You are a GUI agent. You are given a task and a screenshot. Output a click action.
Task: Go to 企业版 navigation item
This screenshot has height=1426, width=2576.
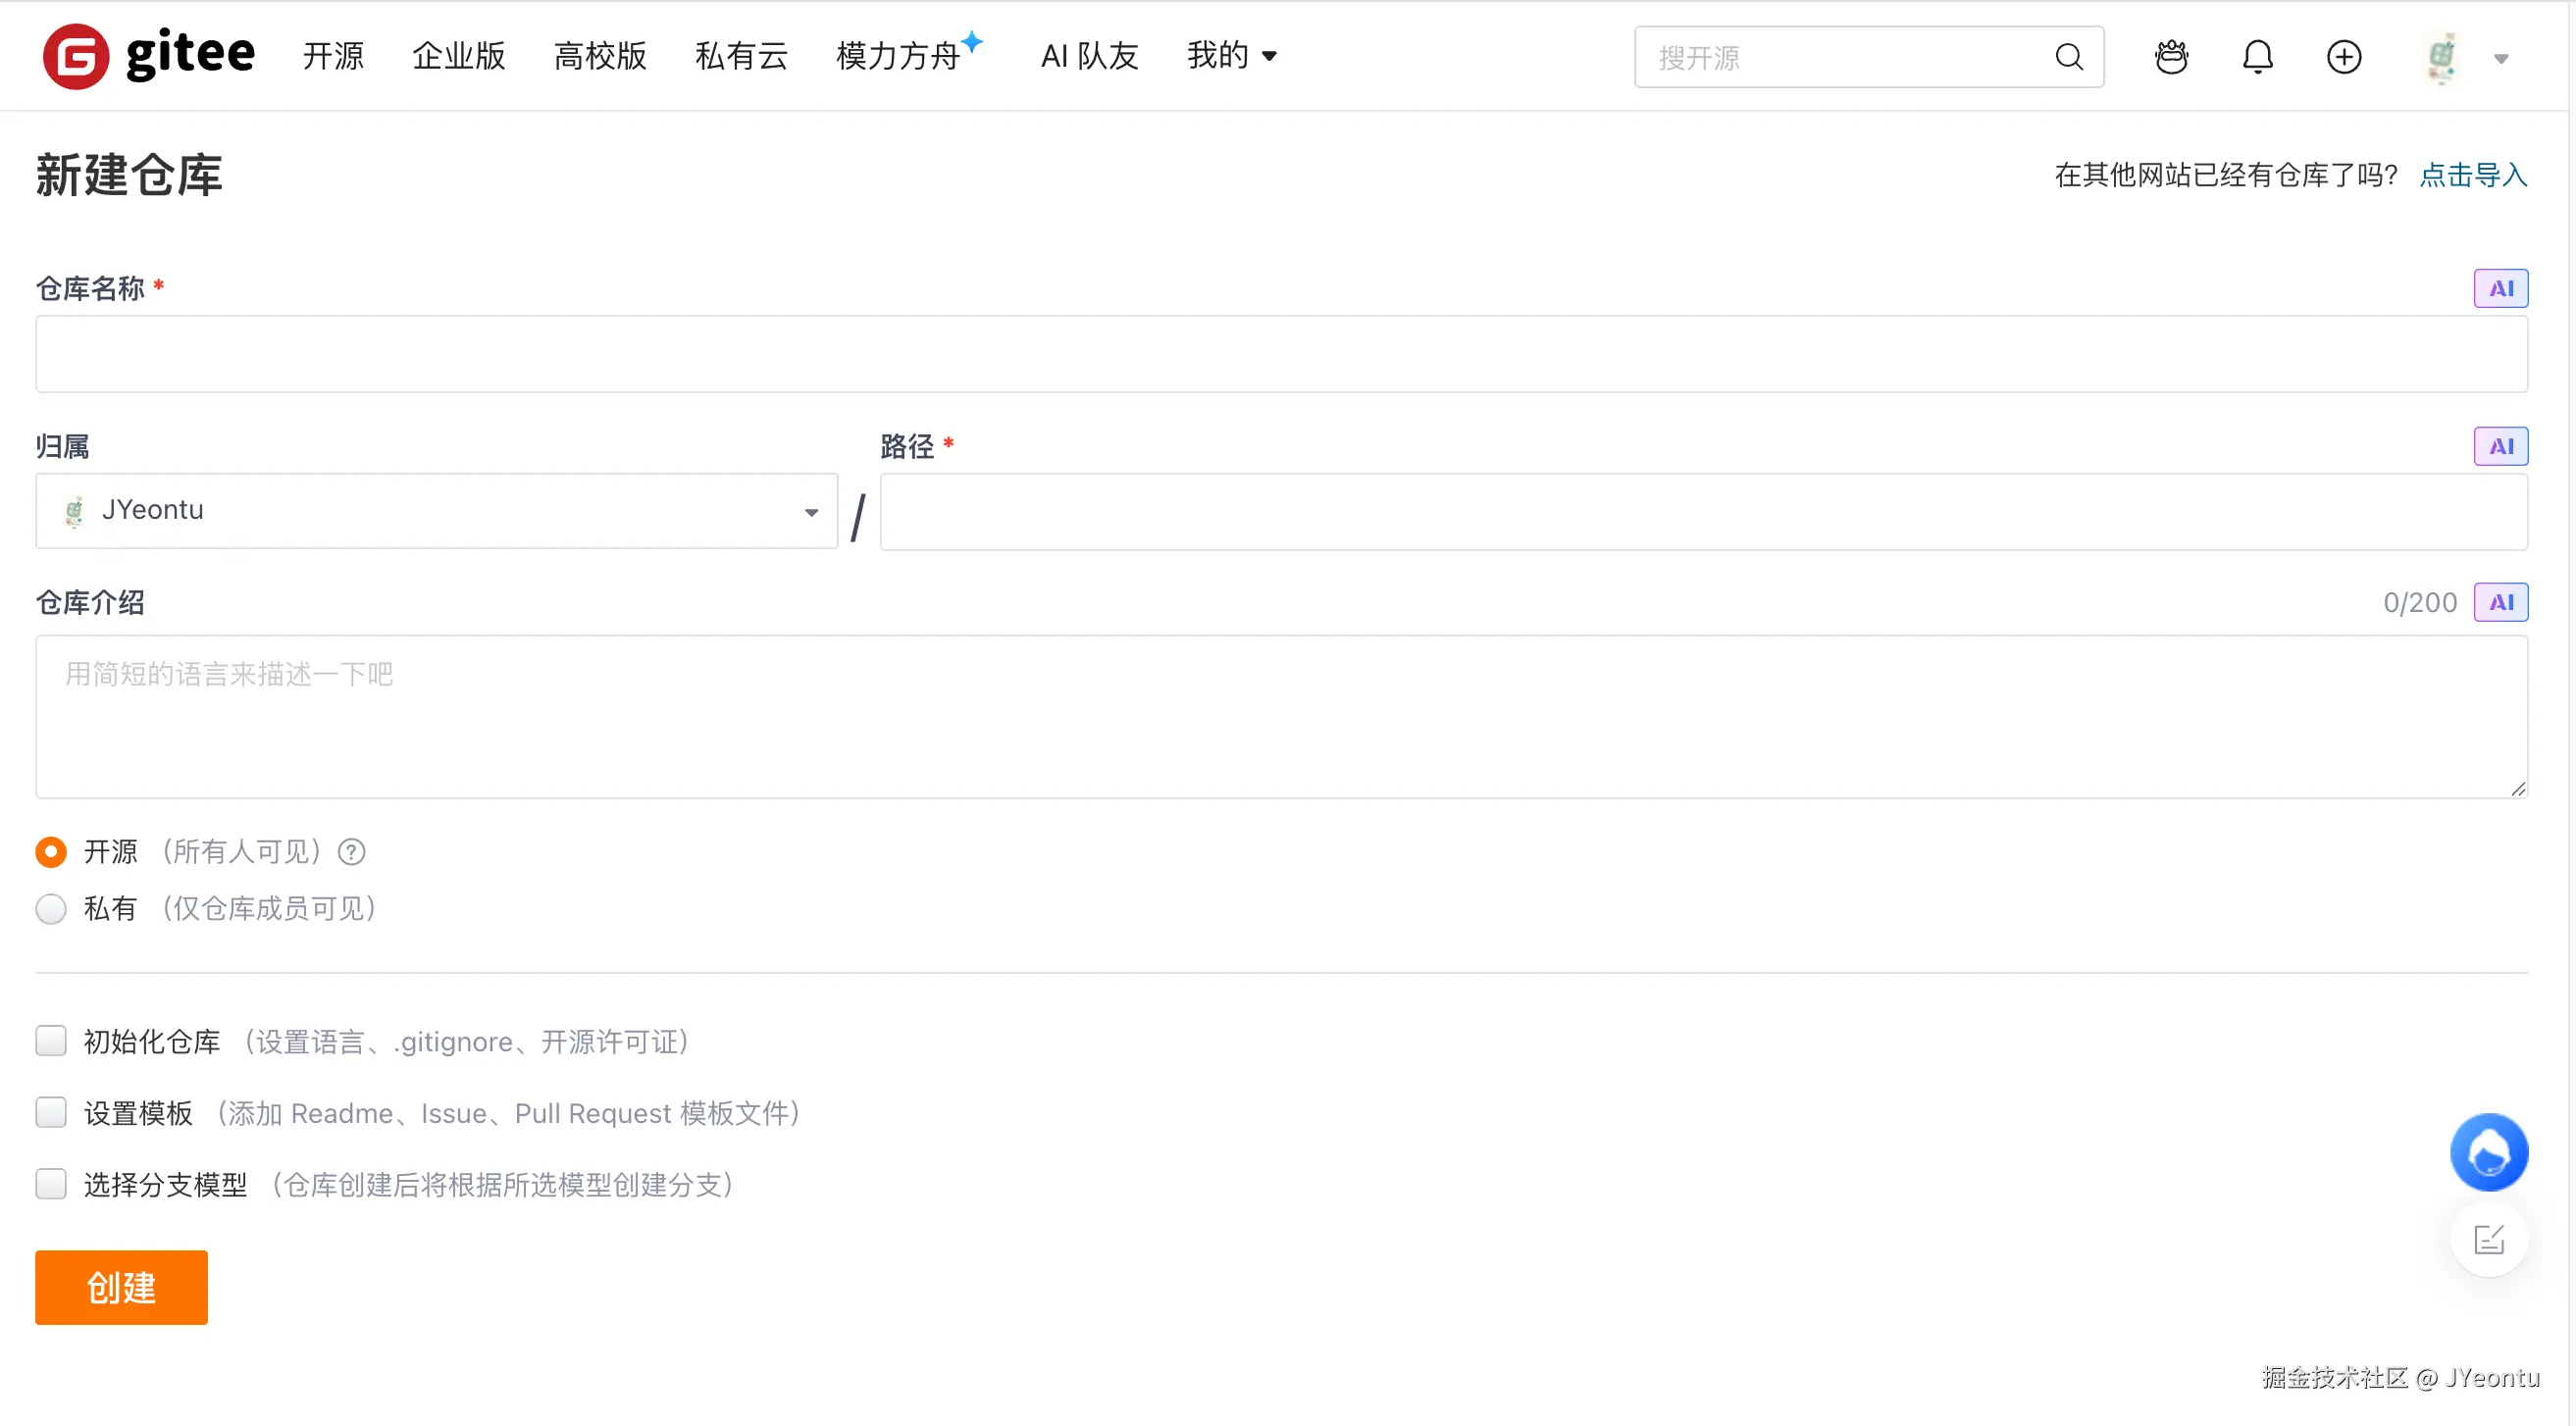(x=459, y=56)
